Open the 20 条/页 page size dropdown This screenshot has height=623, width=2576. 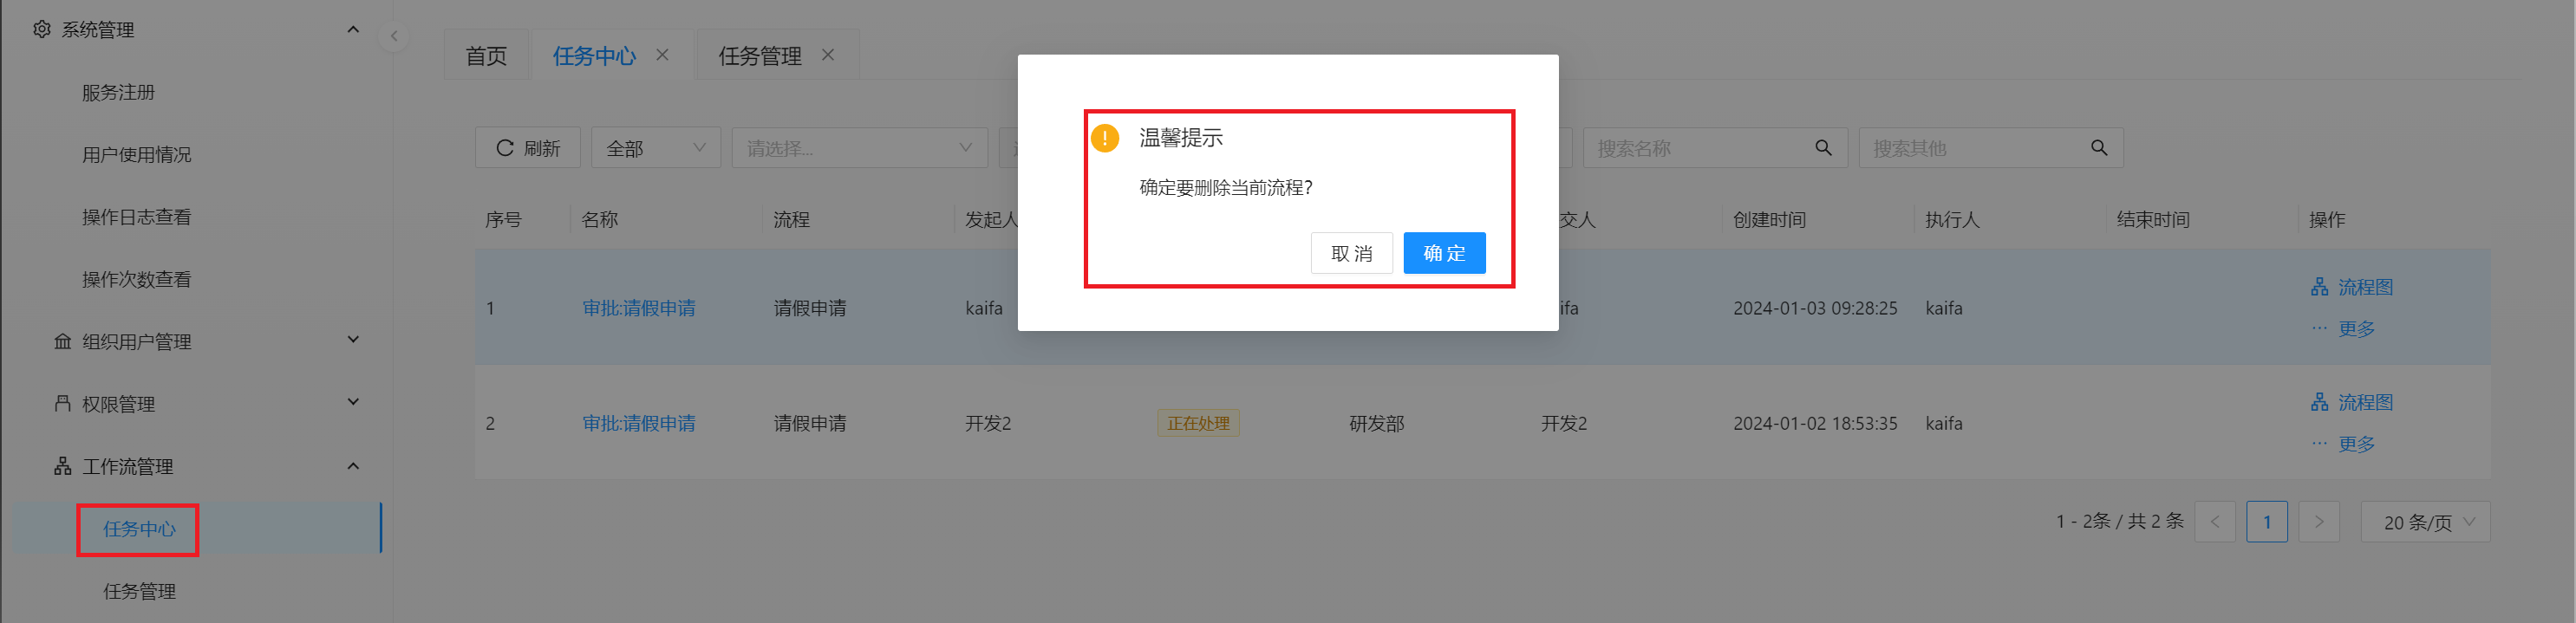(x=2424, y=522)
